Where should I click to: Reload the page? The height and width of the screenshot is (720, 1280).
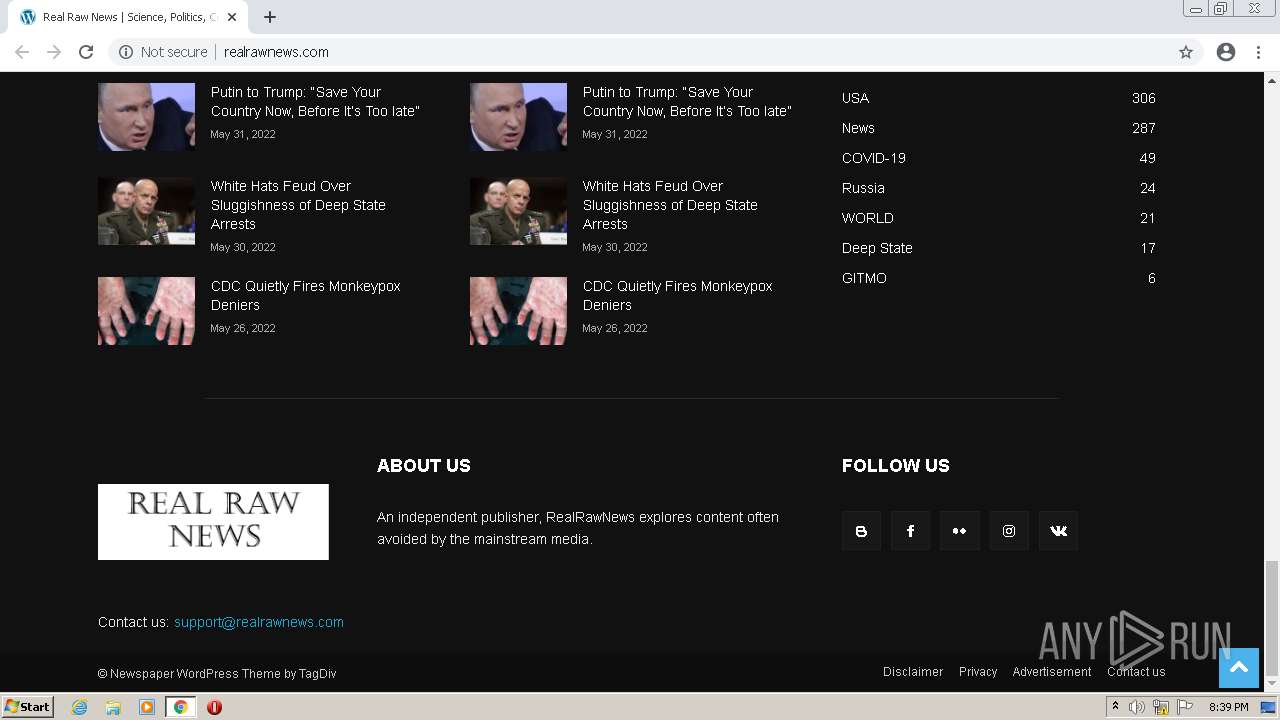pyautogui.click(x=86, y=52)
